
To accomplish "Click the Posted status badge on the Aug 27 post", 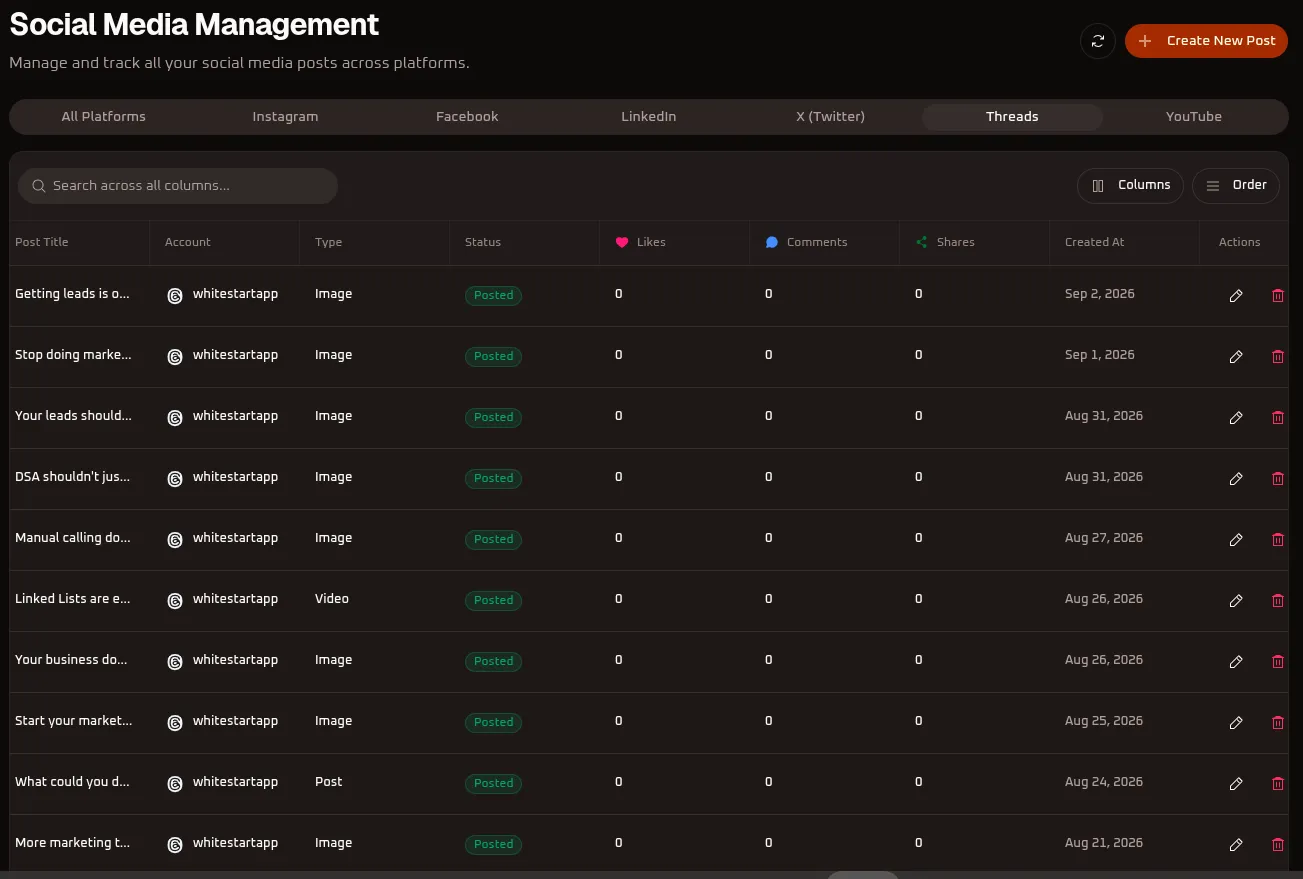I will click(x=493, y=539).
